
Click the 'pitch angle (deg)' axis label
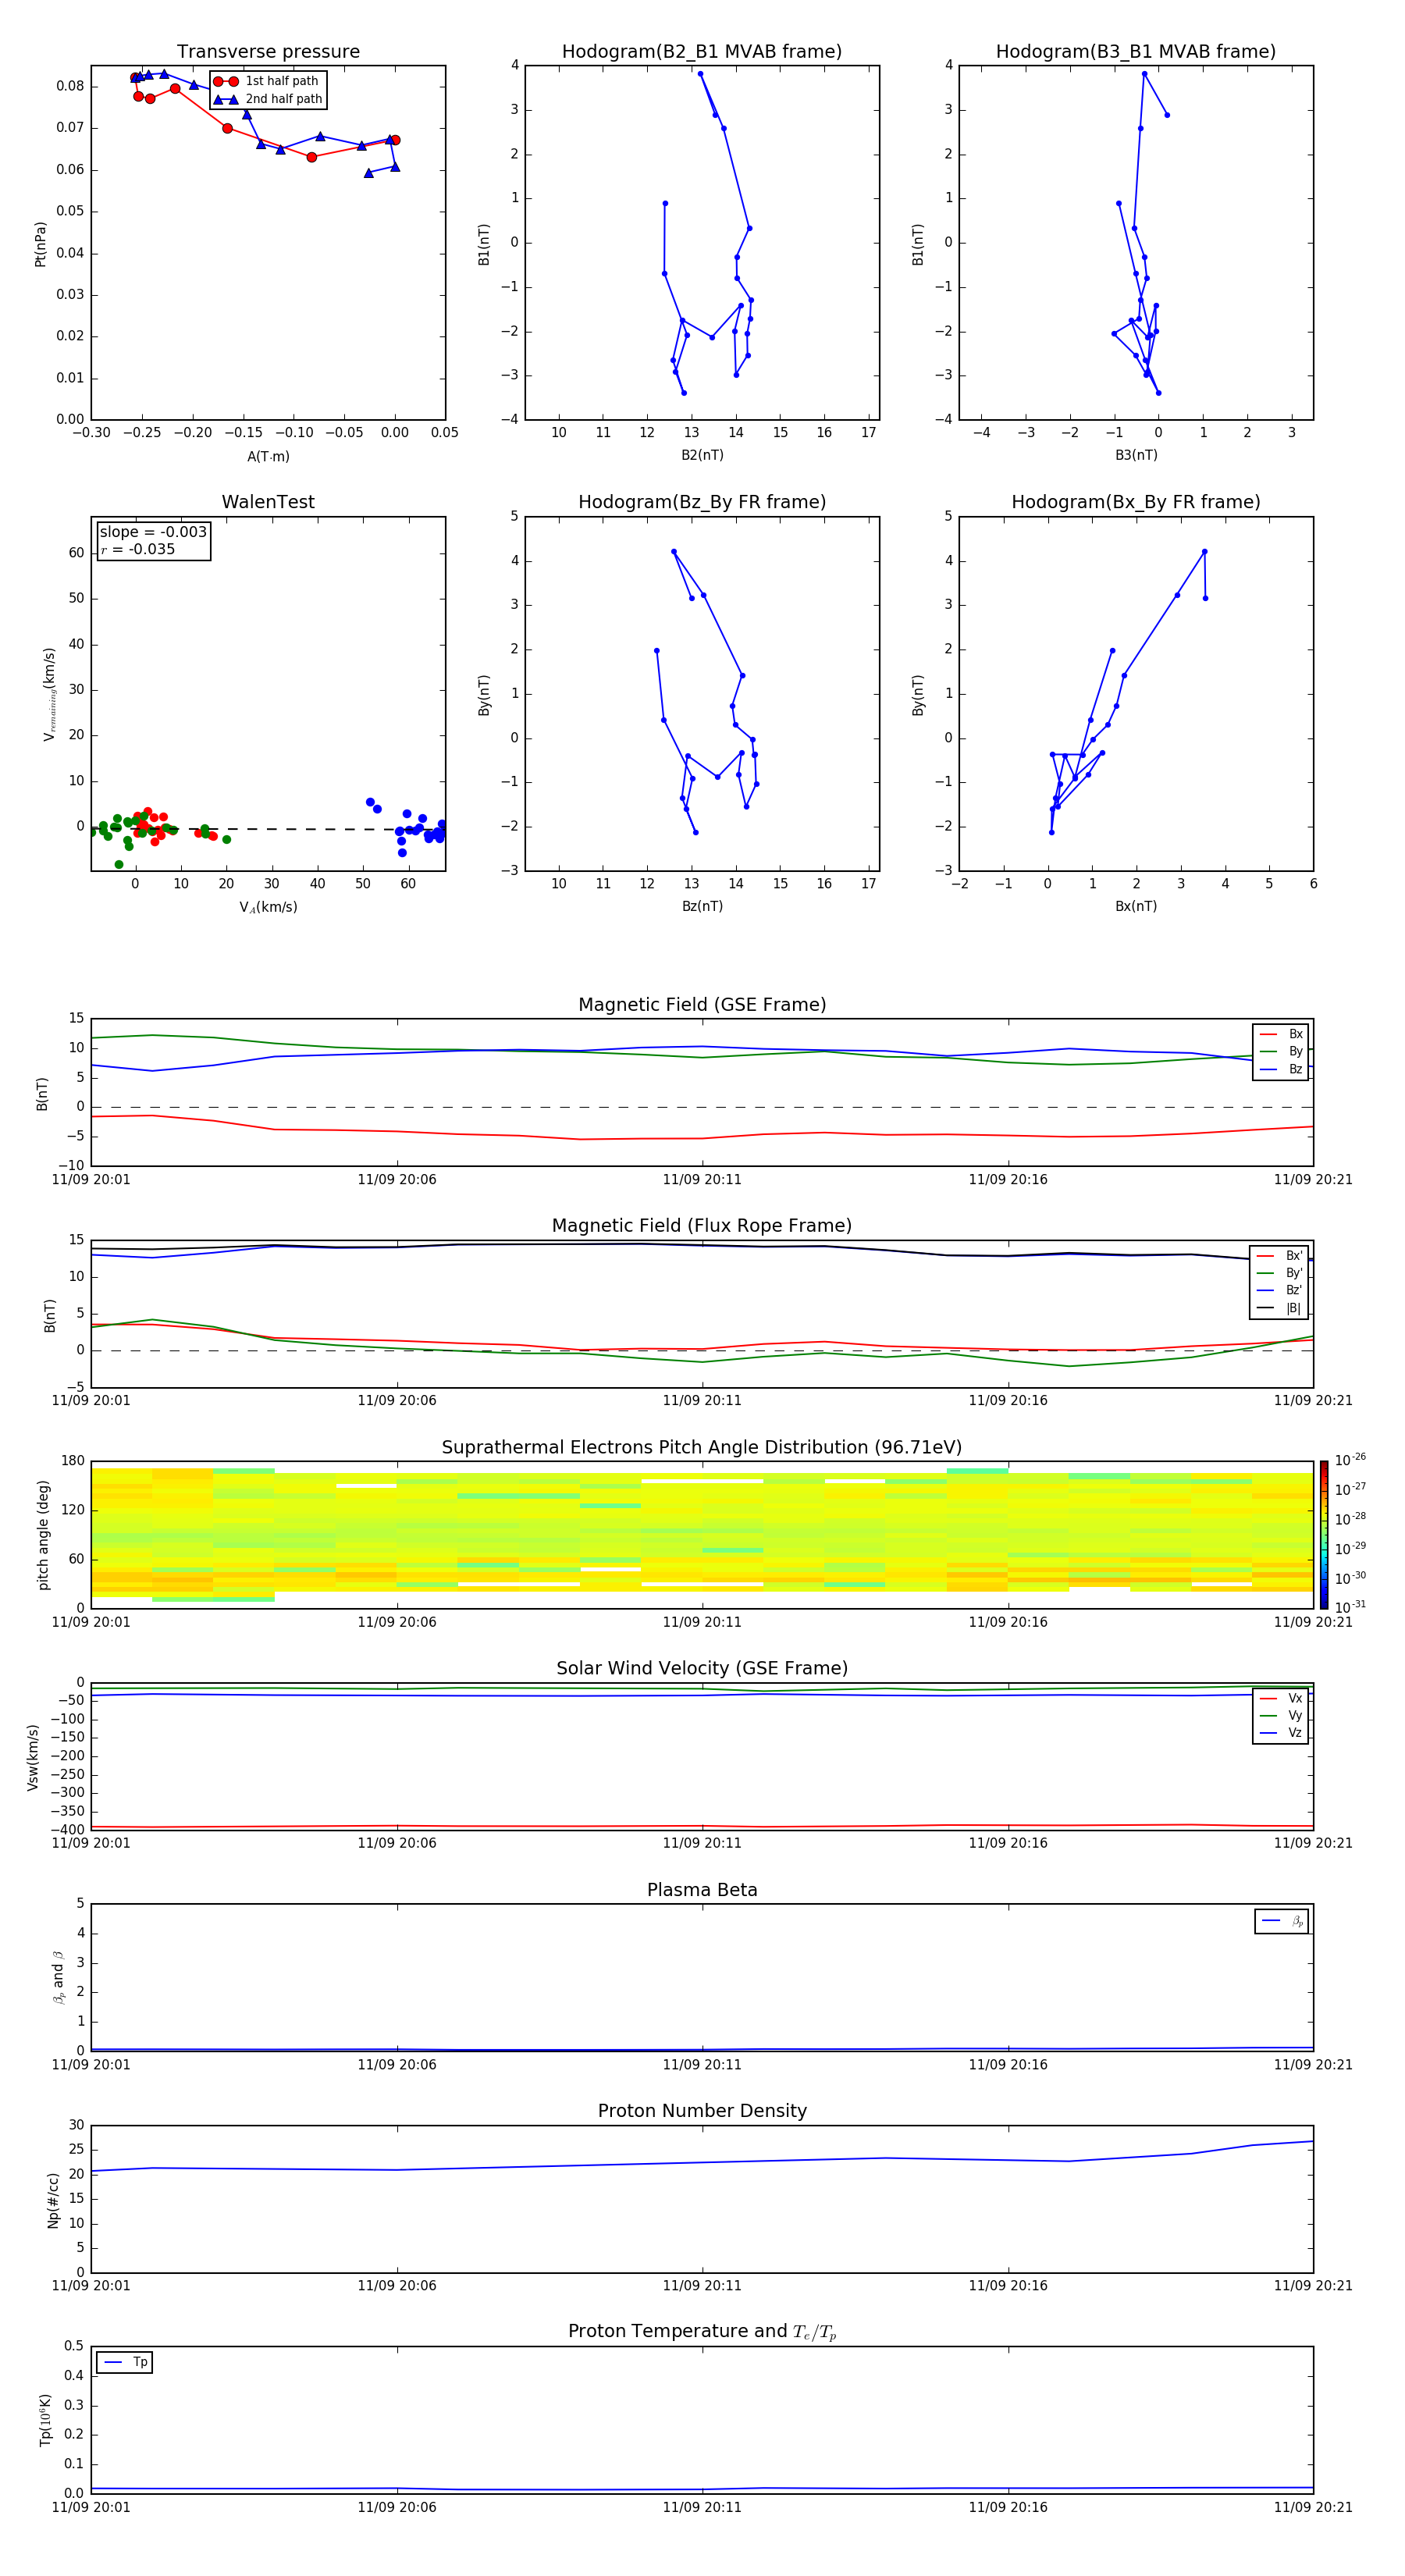click(43, 1534)
